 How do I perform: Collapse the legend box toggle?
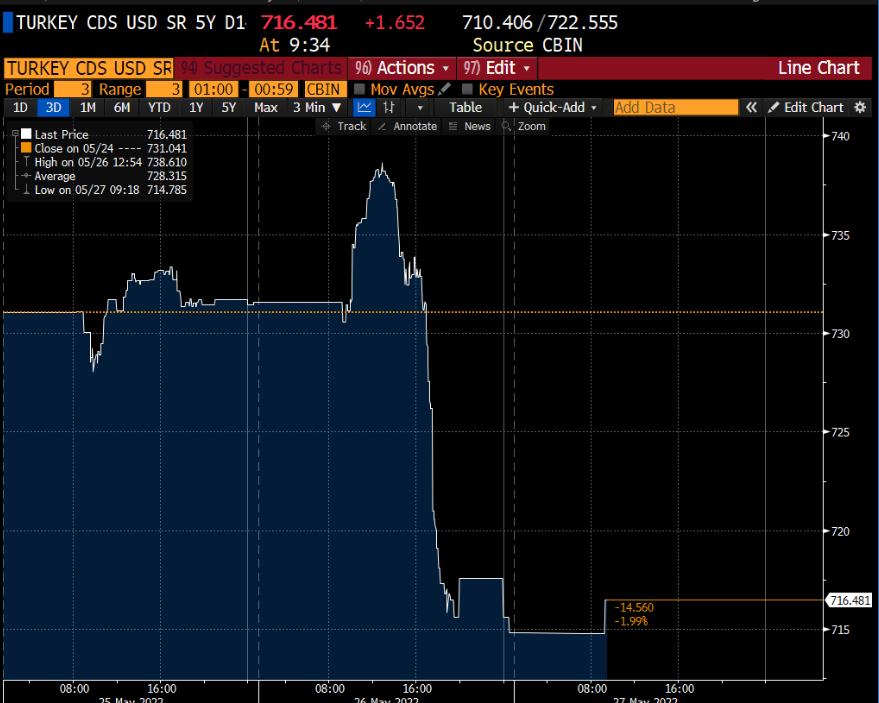pyautogui.click(x=15, y=134)
